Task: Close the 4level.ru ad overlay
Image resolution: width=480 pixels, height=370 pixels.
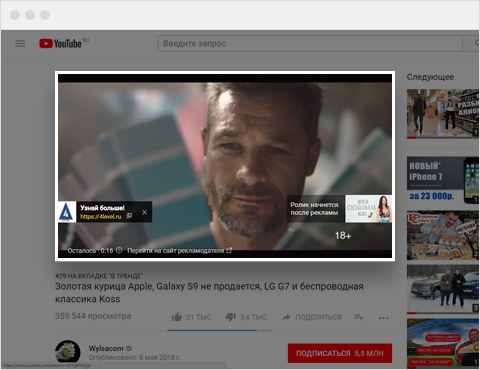Action: (144, 212)
